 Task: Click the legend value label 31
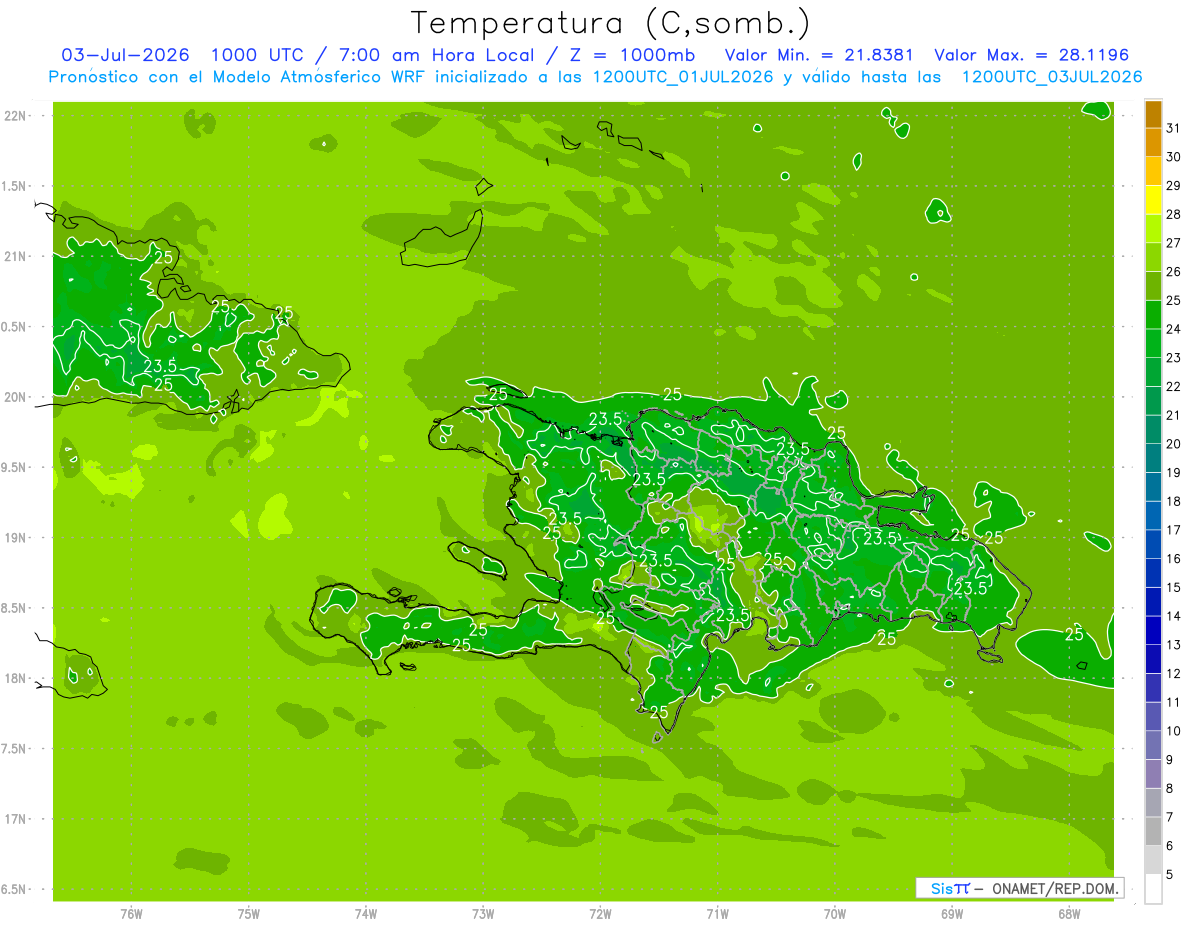(x=1173, y=128)
